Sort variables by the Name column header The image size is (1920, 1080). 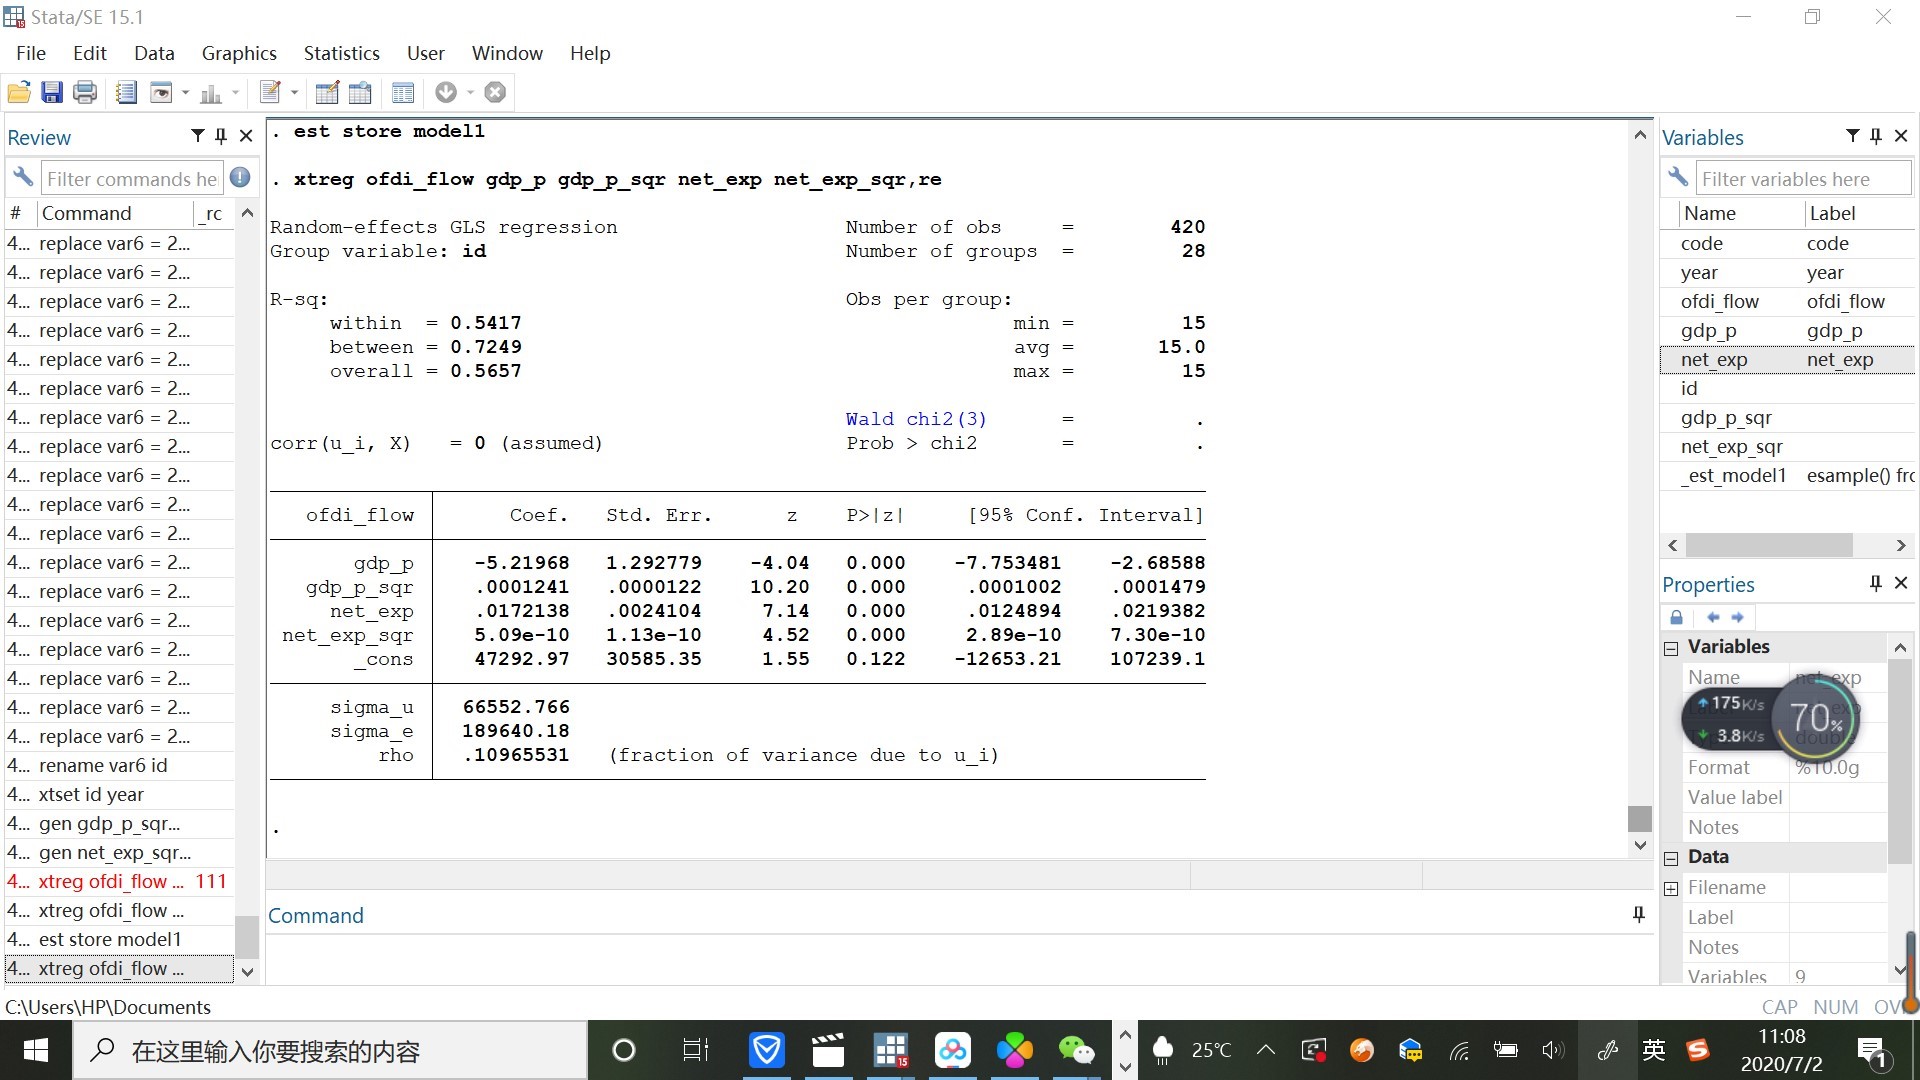pos(1741,213)
